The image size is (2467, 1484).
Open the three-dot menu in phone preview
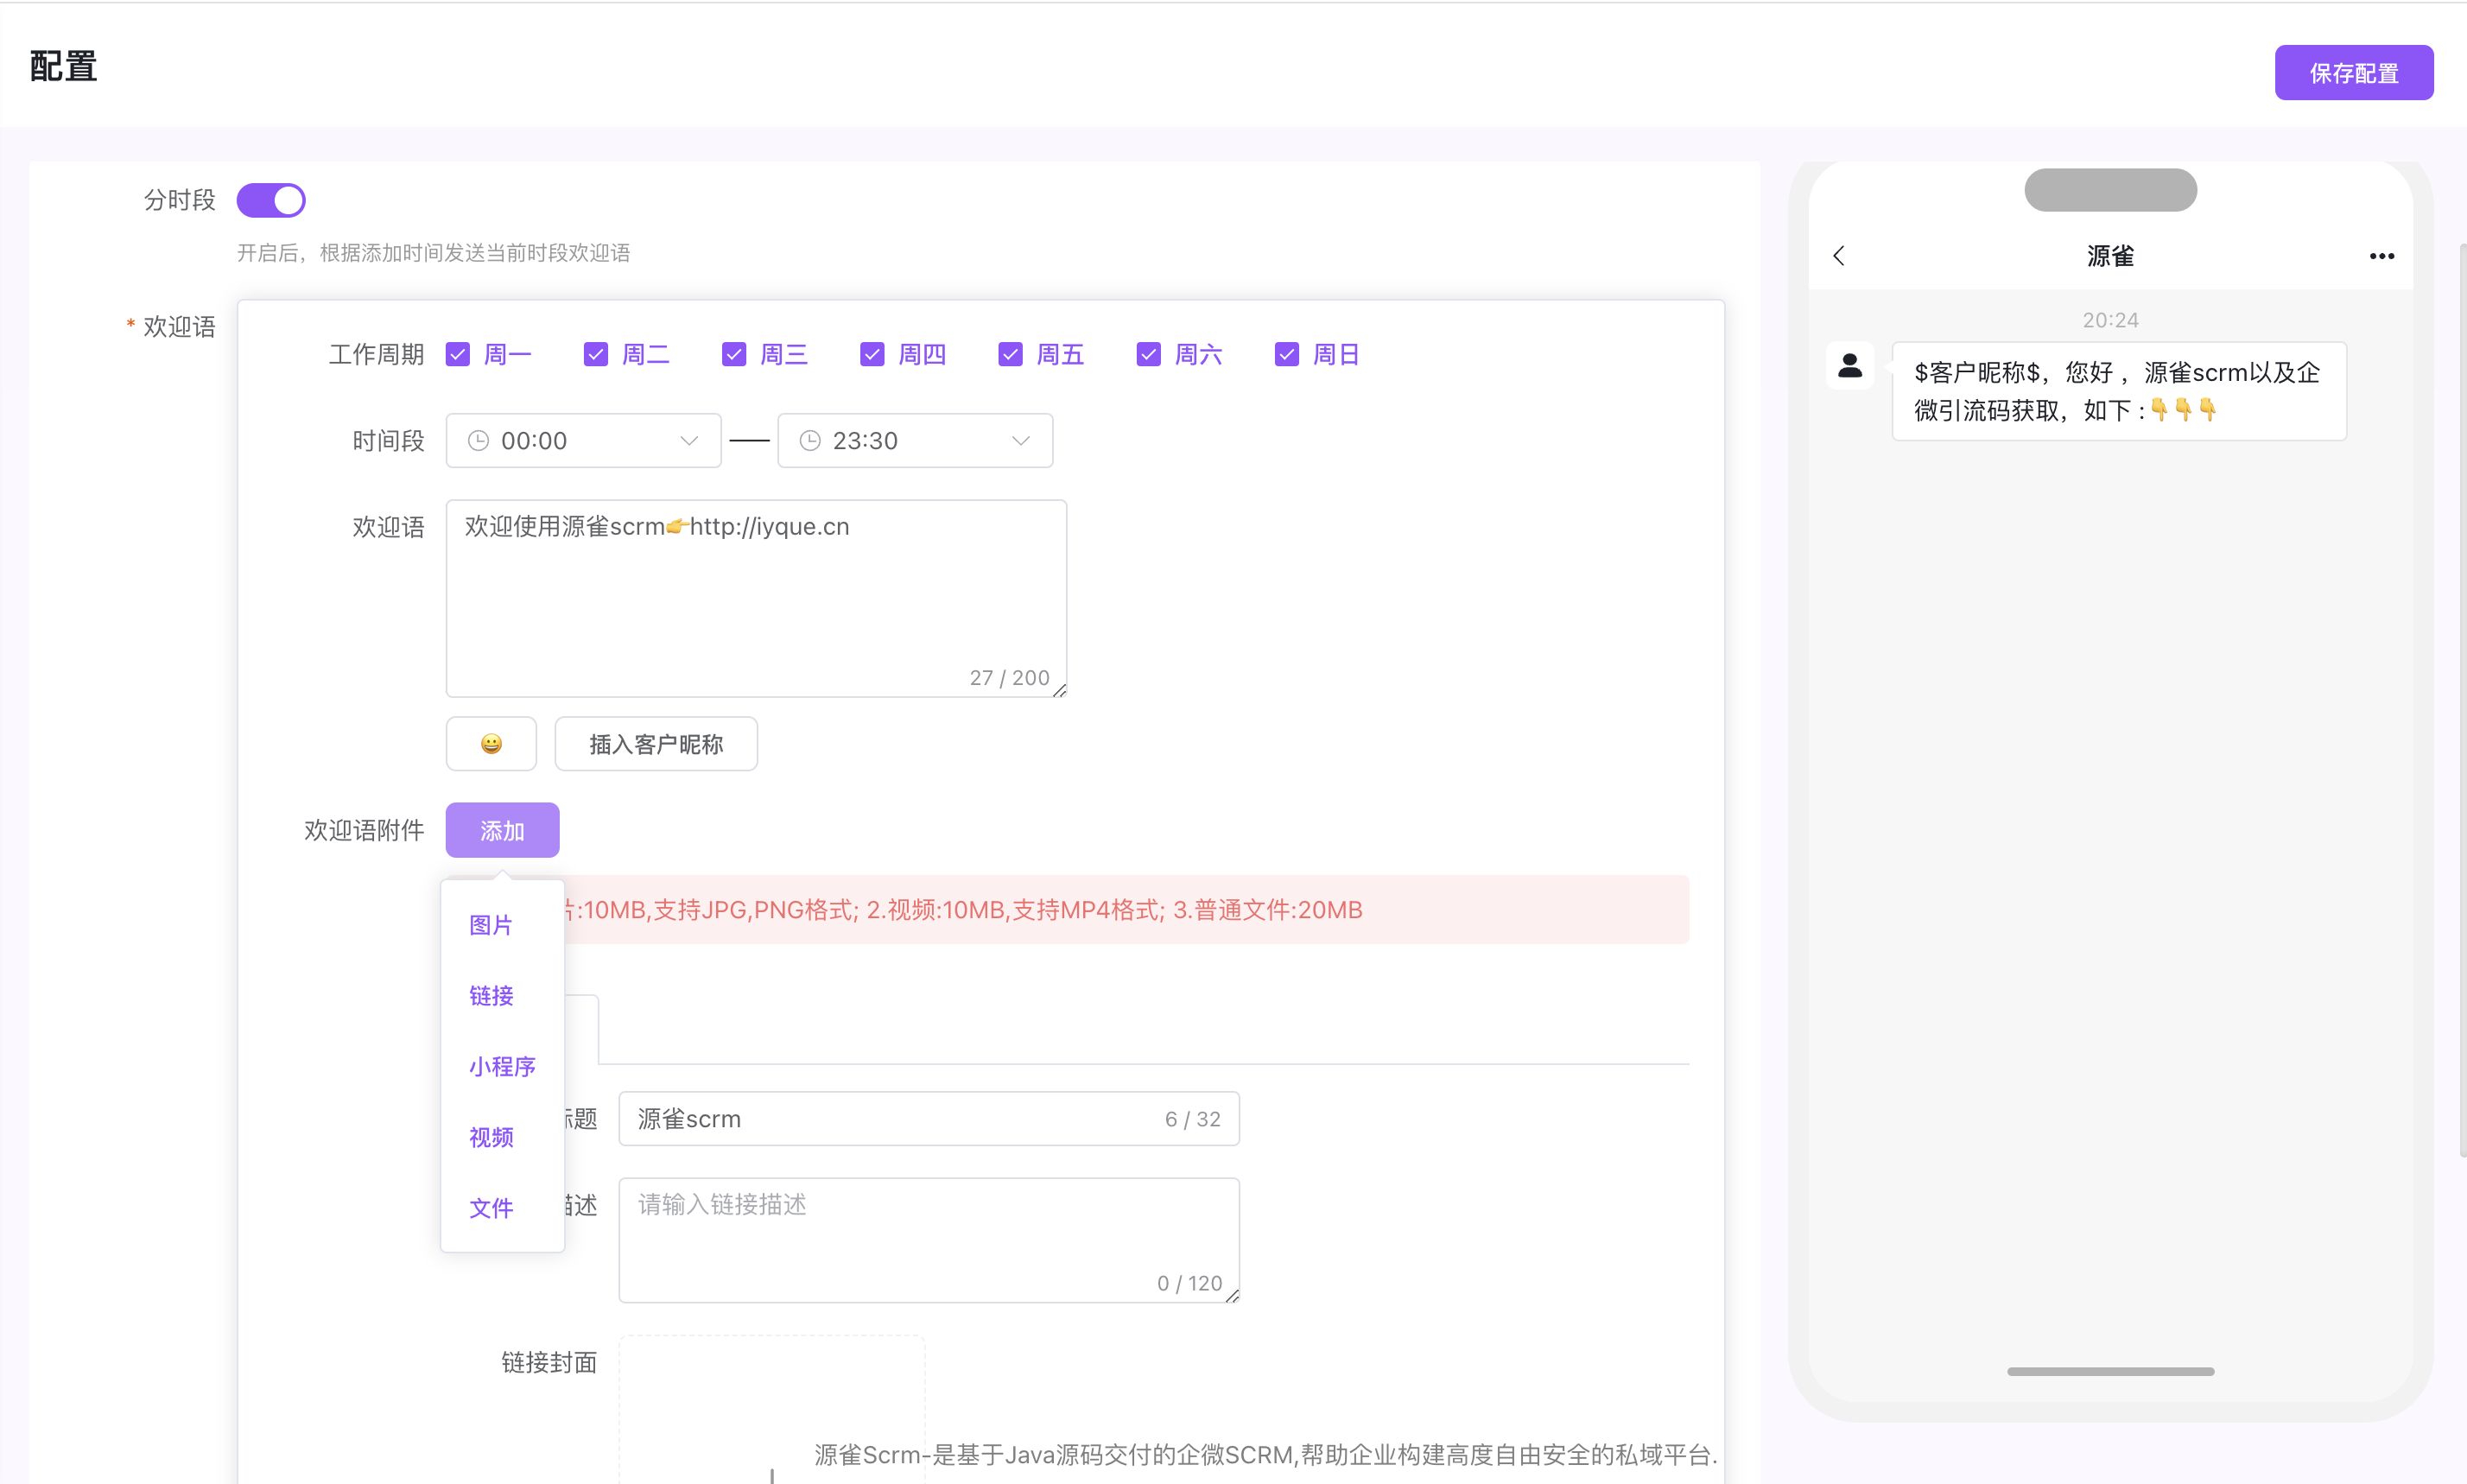point(2381,256)
